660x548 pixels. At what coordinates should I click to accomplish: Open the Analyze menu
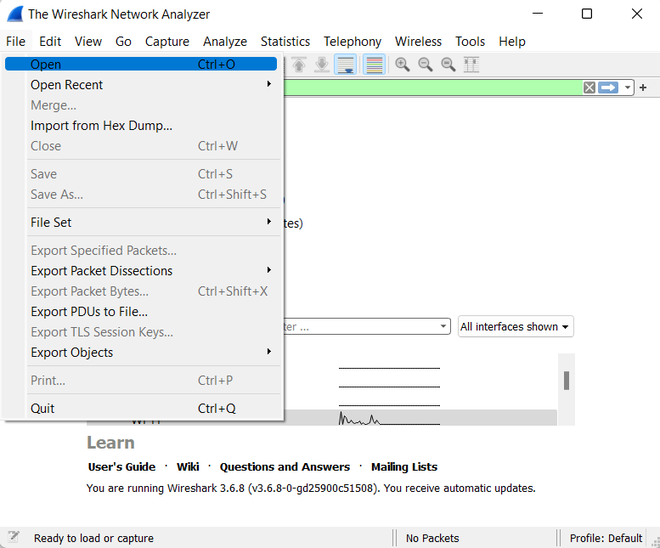click(x=225, y=41)
